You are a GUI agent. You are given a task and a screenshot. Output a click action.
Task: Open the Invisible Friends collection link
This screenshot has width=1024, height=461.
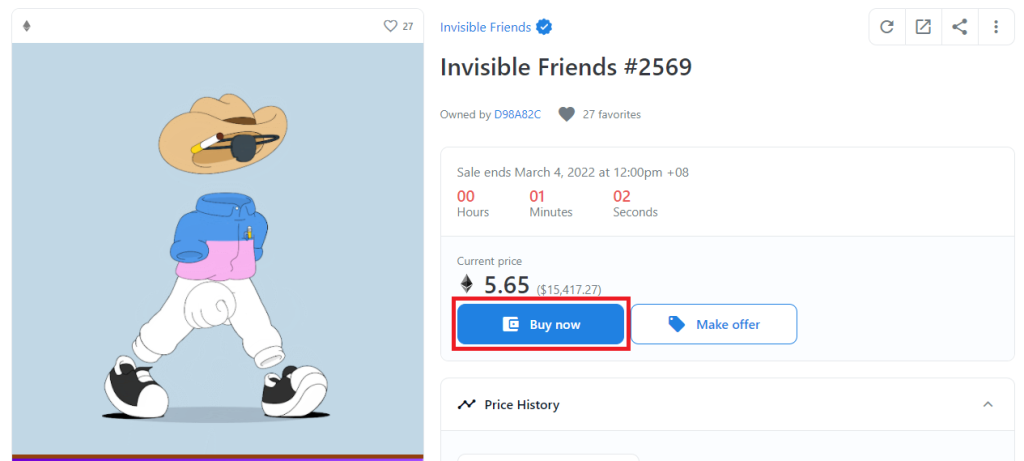tap(485, 27)
